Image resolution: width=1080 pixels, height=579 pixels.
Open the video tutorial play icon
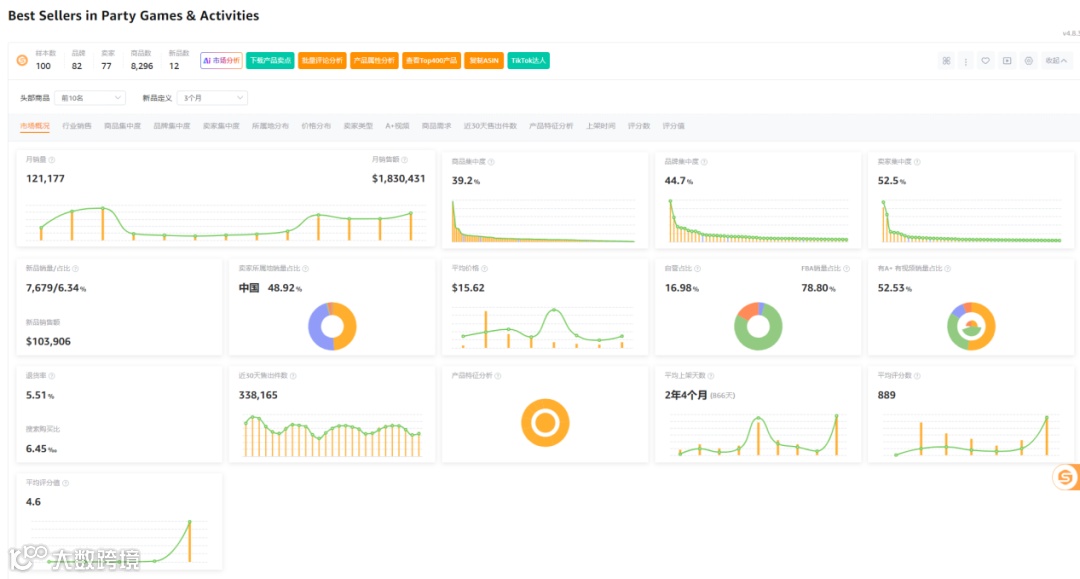coord(1007,61)
